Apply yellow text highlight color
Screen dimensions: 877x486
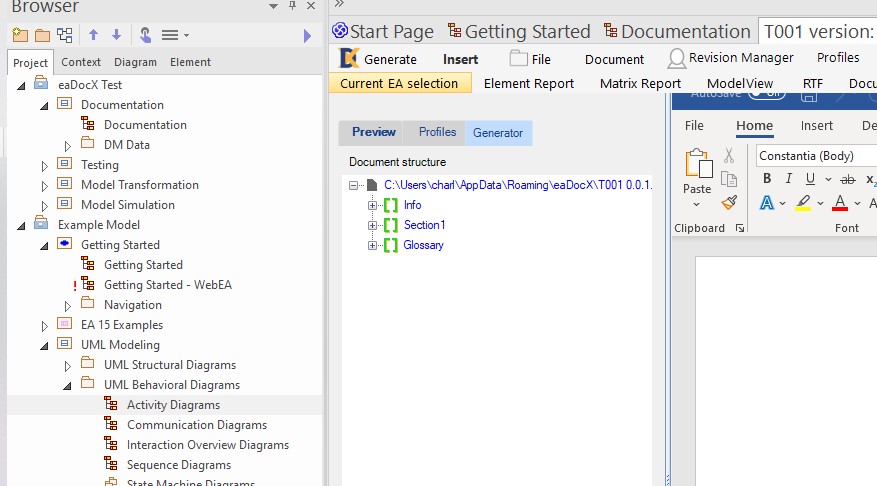tap(803, 202)
